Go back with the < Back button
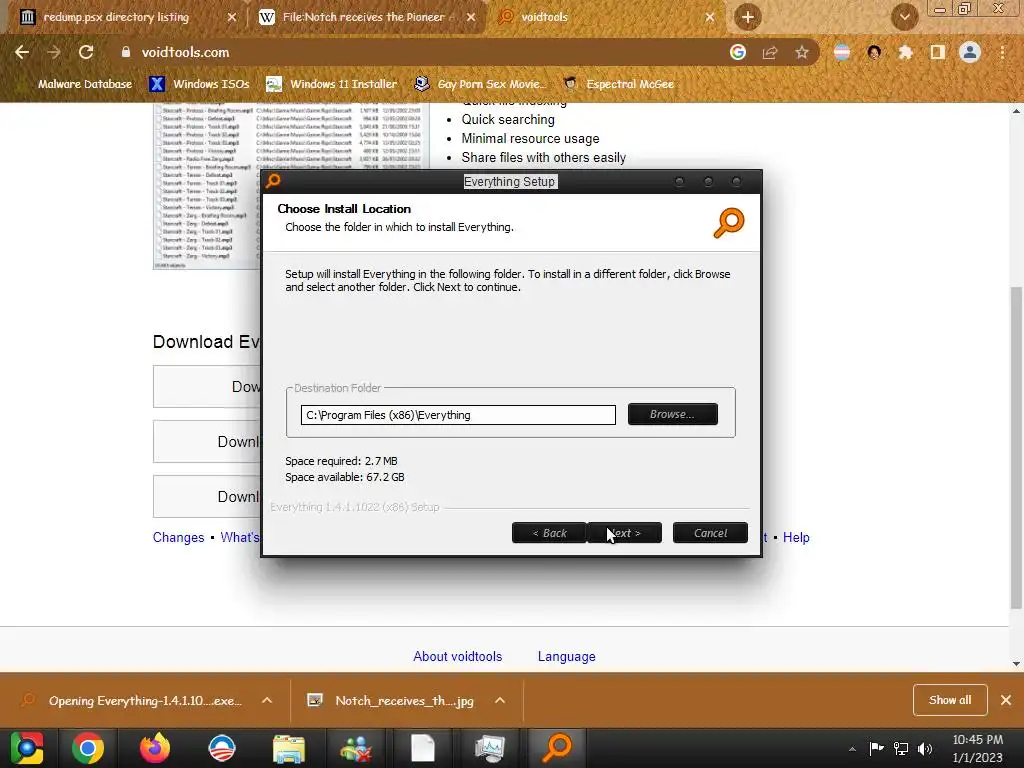Image resolution: width=1024 pixels, height=768 pixels. pyautogui.click(x=549, y=533)
